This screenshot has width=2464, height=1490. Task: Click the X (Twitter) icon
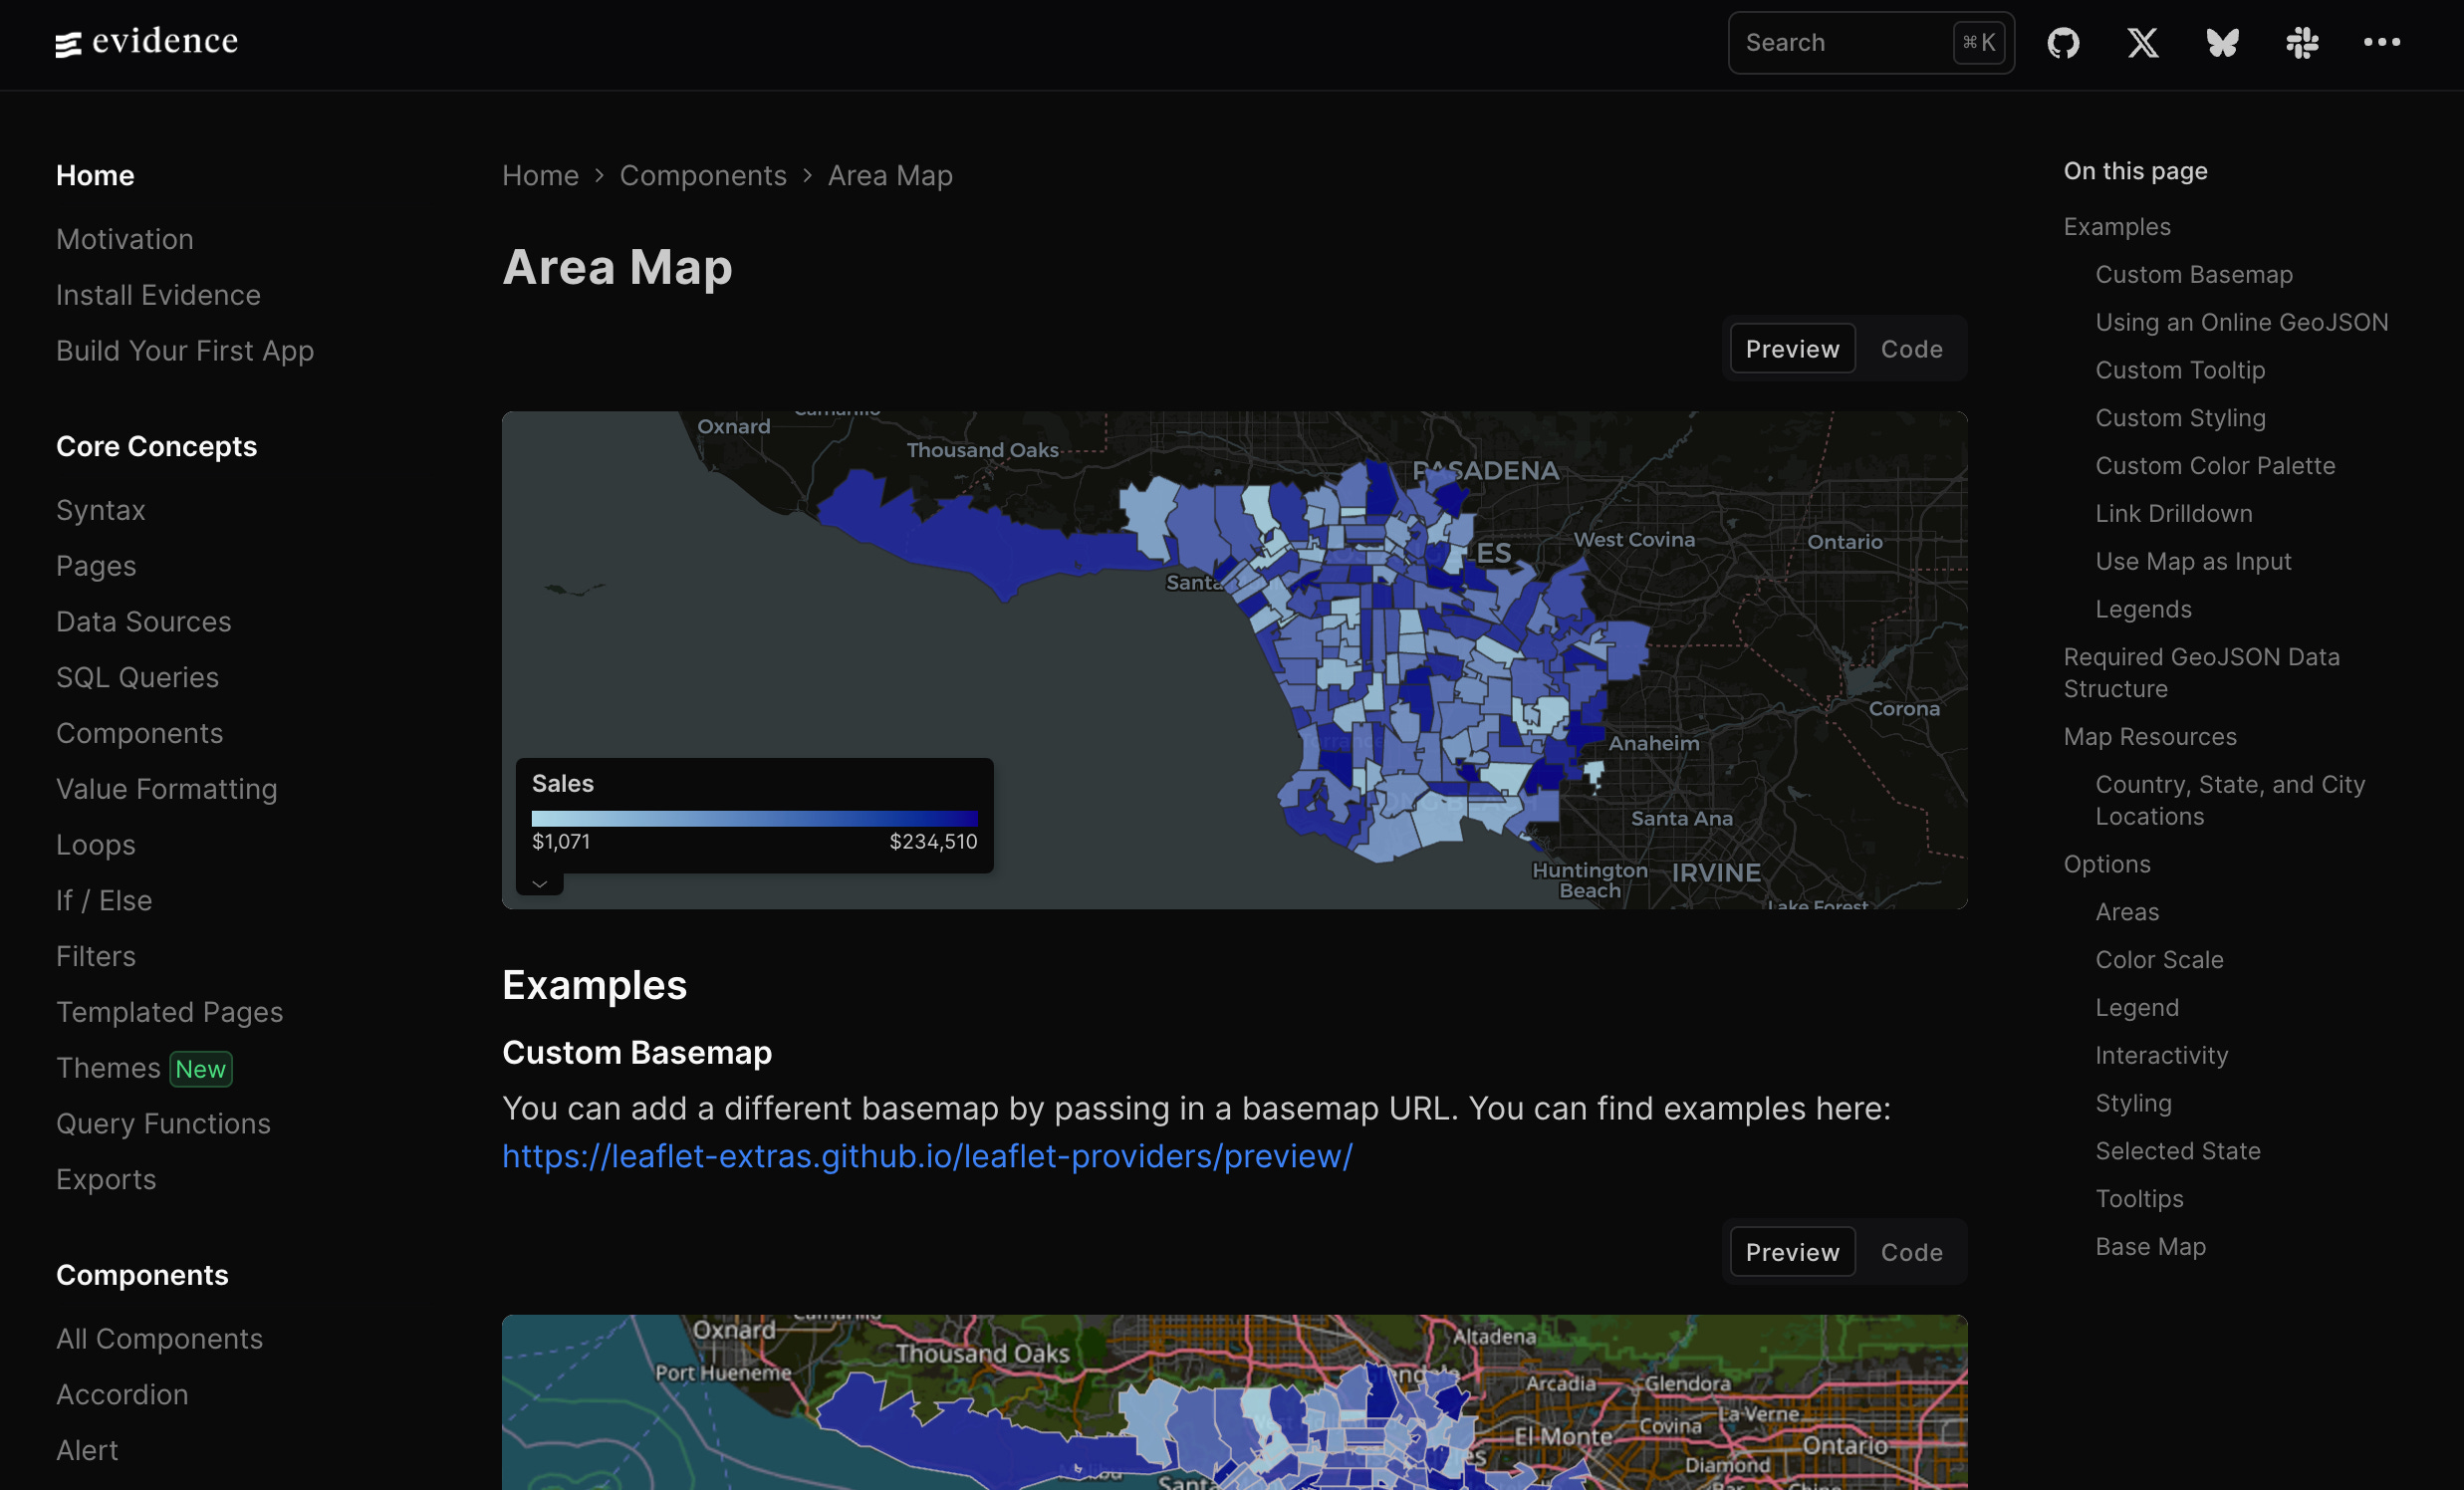2142,43
